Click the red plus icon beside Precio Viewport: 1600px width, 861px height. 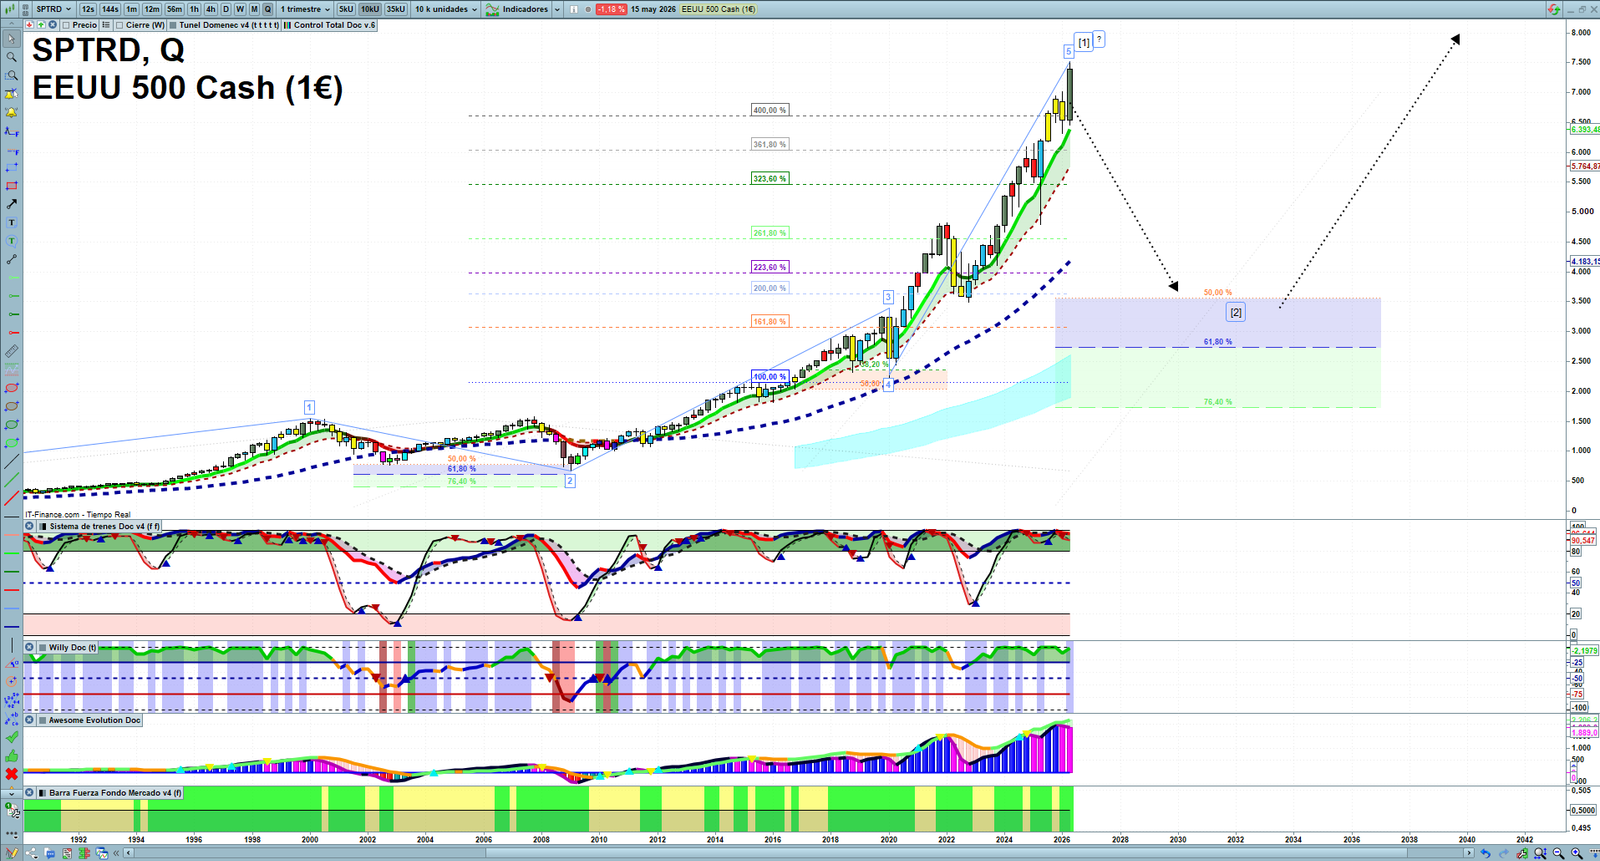[30, 25]
